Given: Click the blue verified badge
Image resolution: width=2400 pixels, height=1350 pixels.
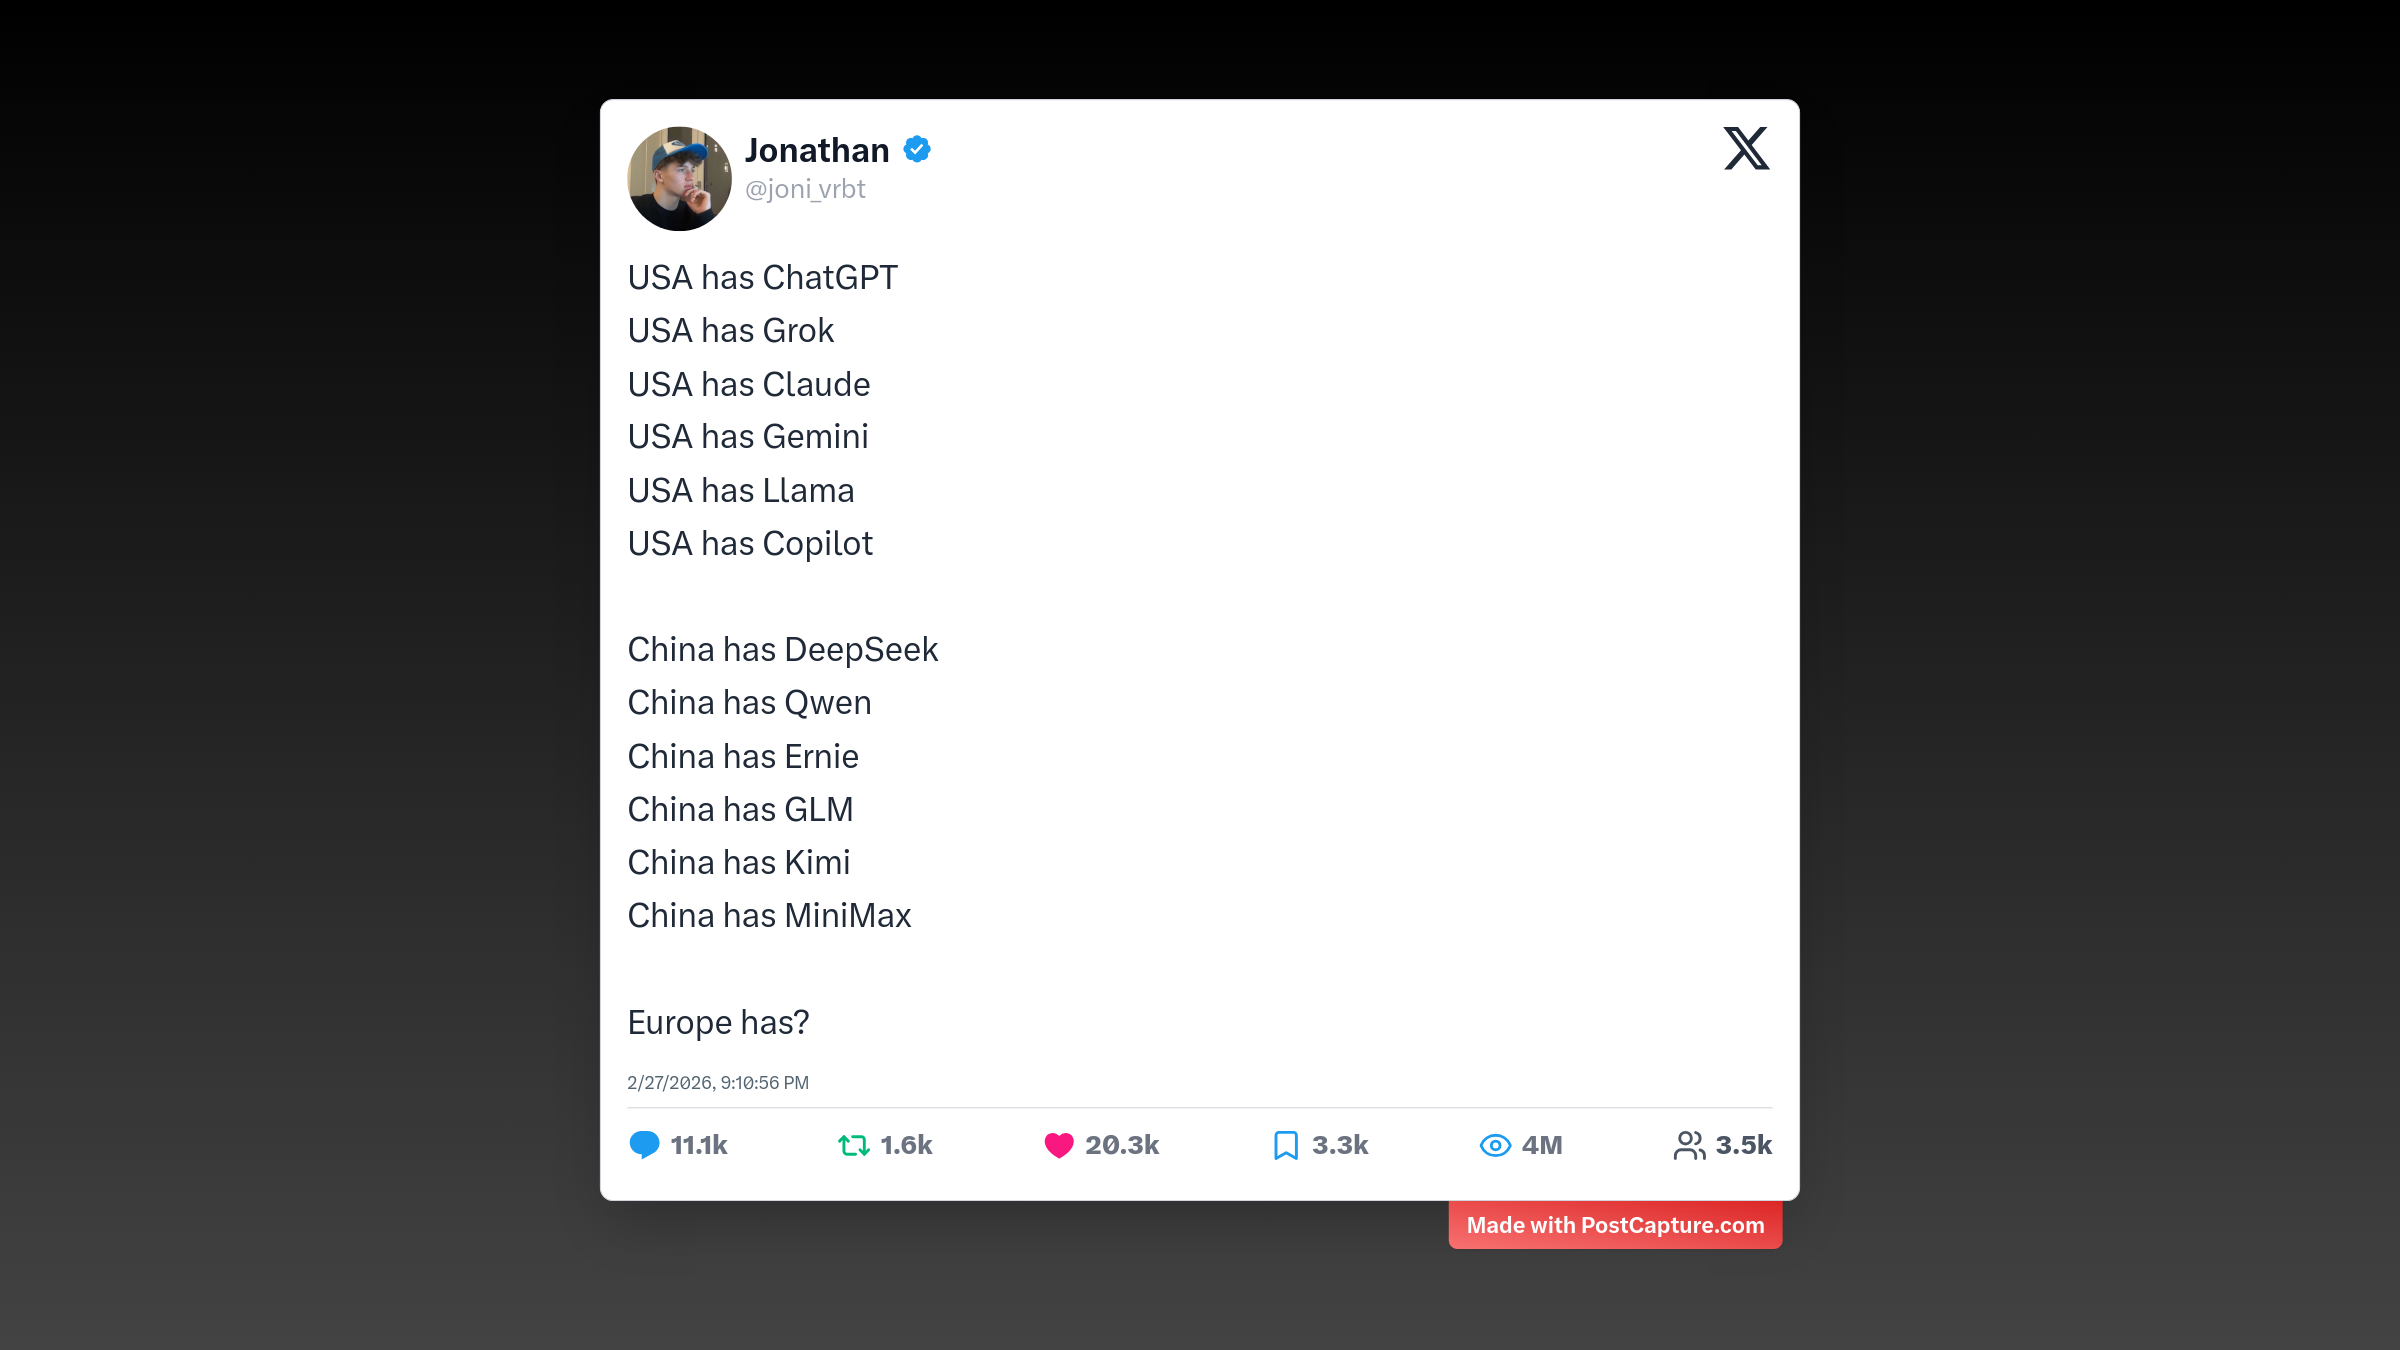Looking at the screenshot, I should [917, 150].
